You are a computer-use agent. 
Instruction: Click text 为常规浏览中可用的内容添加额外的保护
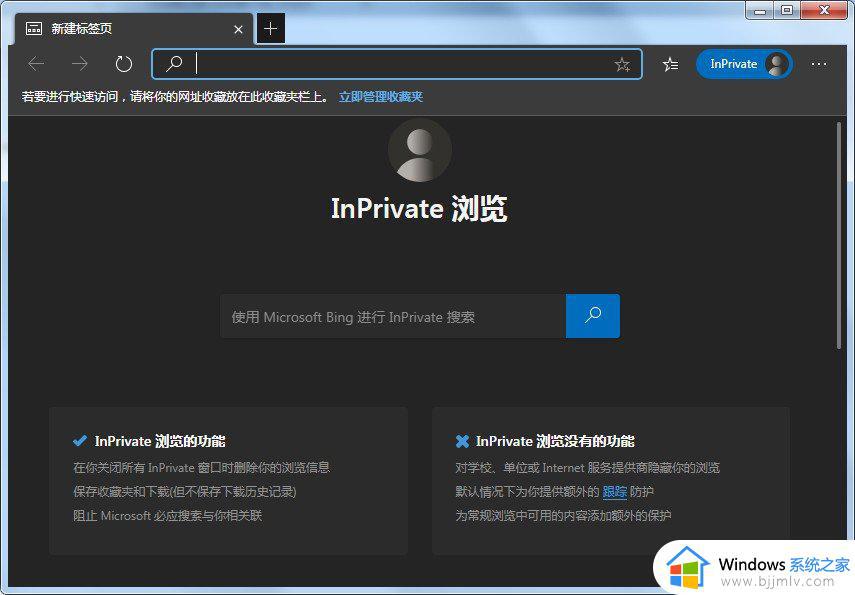pos(563,515)
